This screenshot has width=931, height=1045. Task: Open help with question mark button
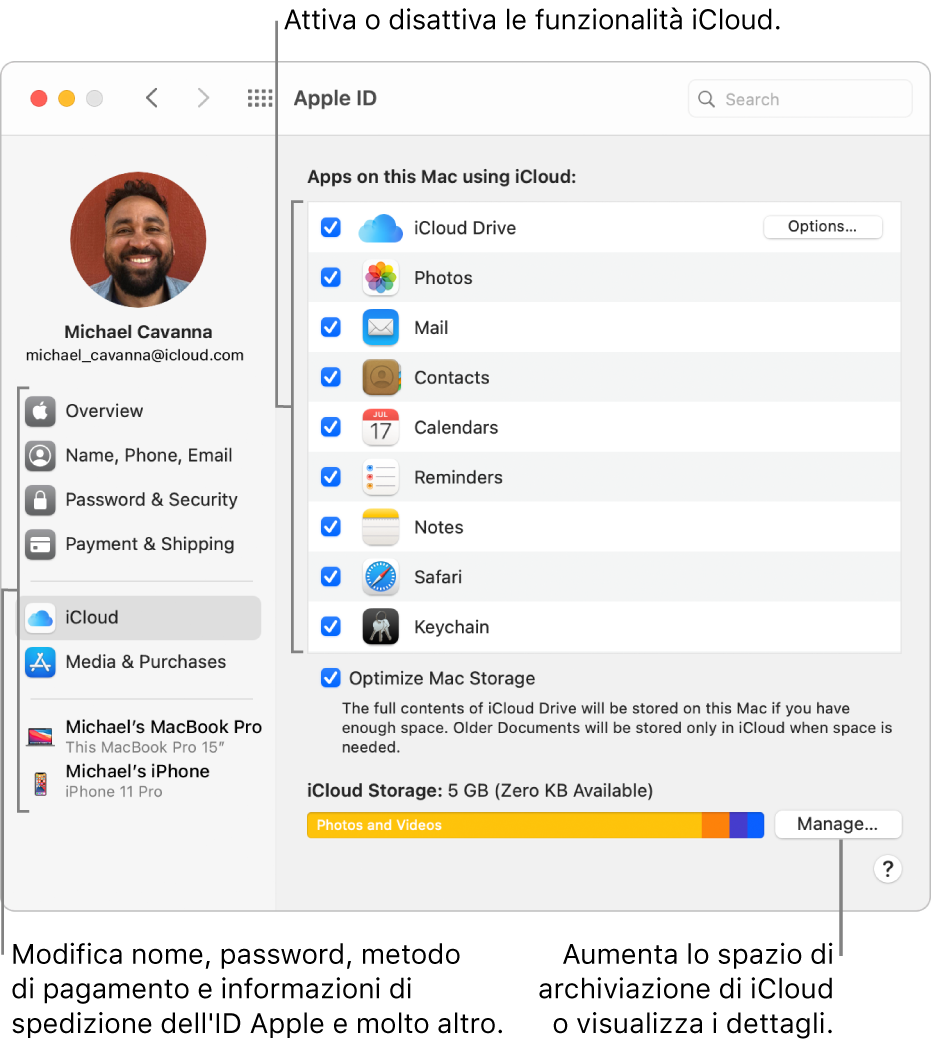pyautogui.click(x=888, y=869)
